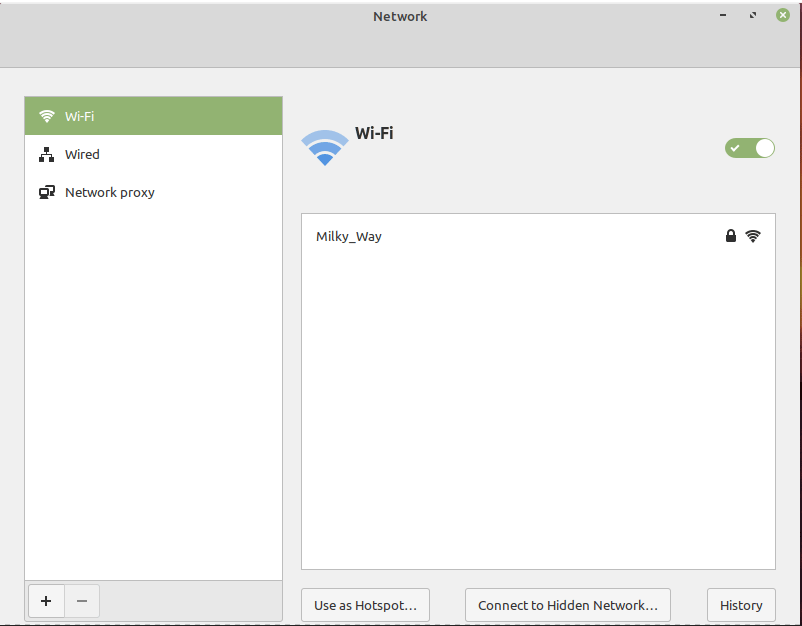Click the Network window title
This screenshot has height=626, width=802.
tap(400, 16)
